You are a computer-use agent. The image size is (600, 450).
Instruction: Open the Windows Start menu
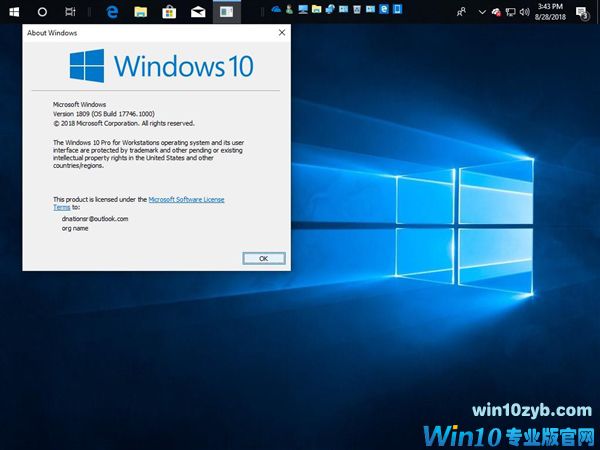[14, 12]
